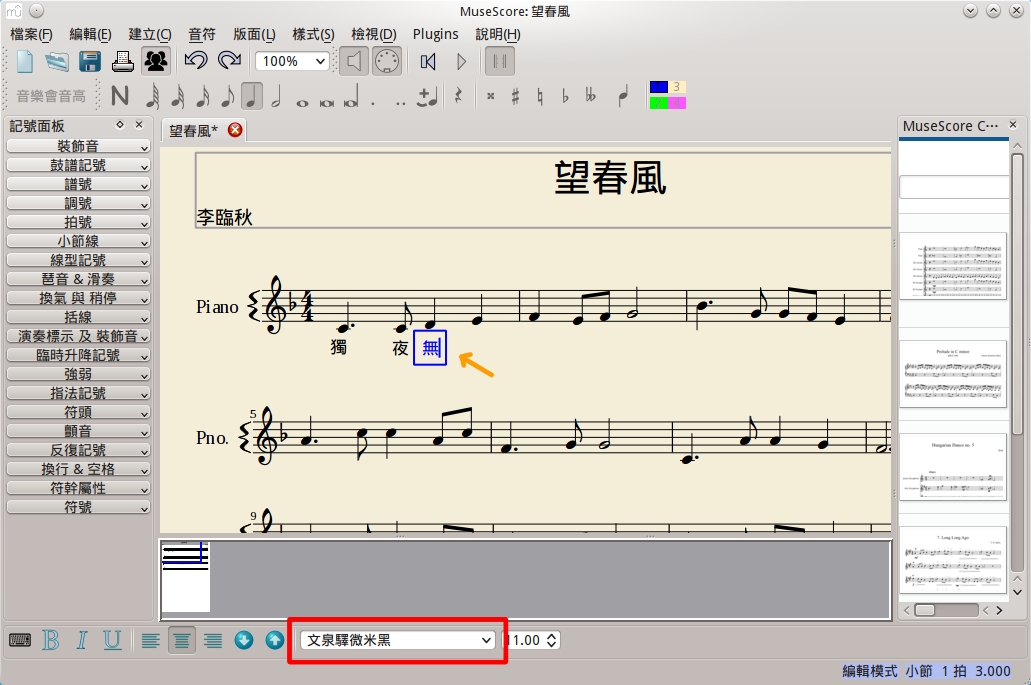Apply the natural accidental
This screenshot has height=685, width=1031.
540,97
